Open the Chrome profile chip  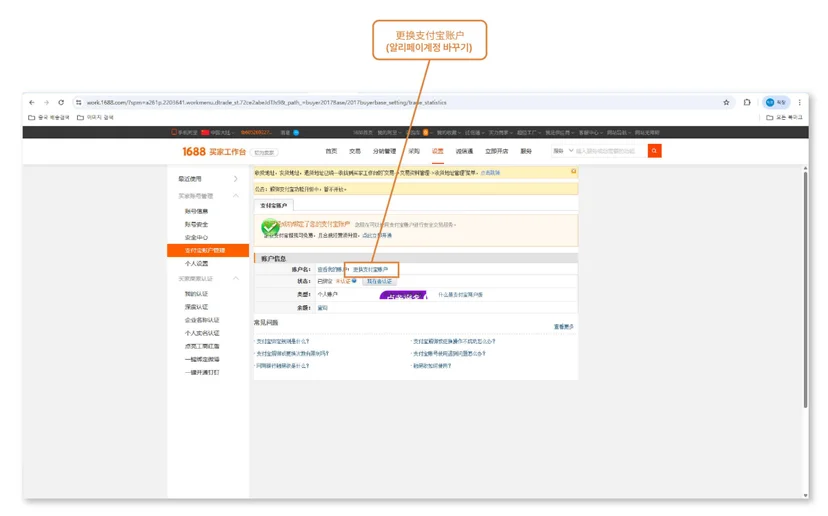point(776,102)
